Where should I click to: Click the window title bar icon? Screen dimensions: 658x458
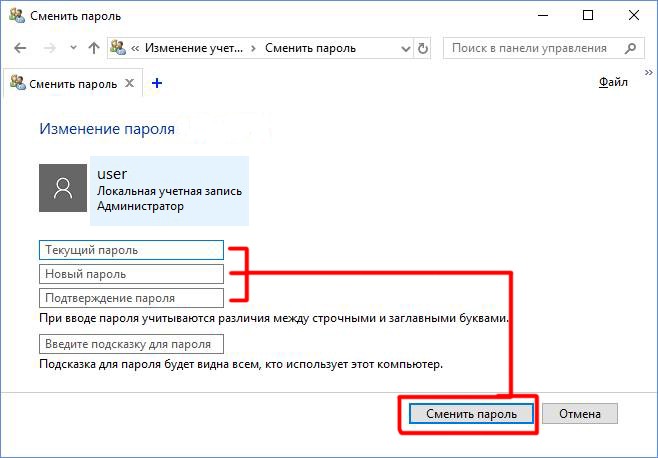[17, 15]
